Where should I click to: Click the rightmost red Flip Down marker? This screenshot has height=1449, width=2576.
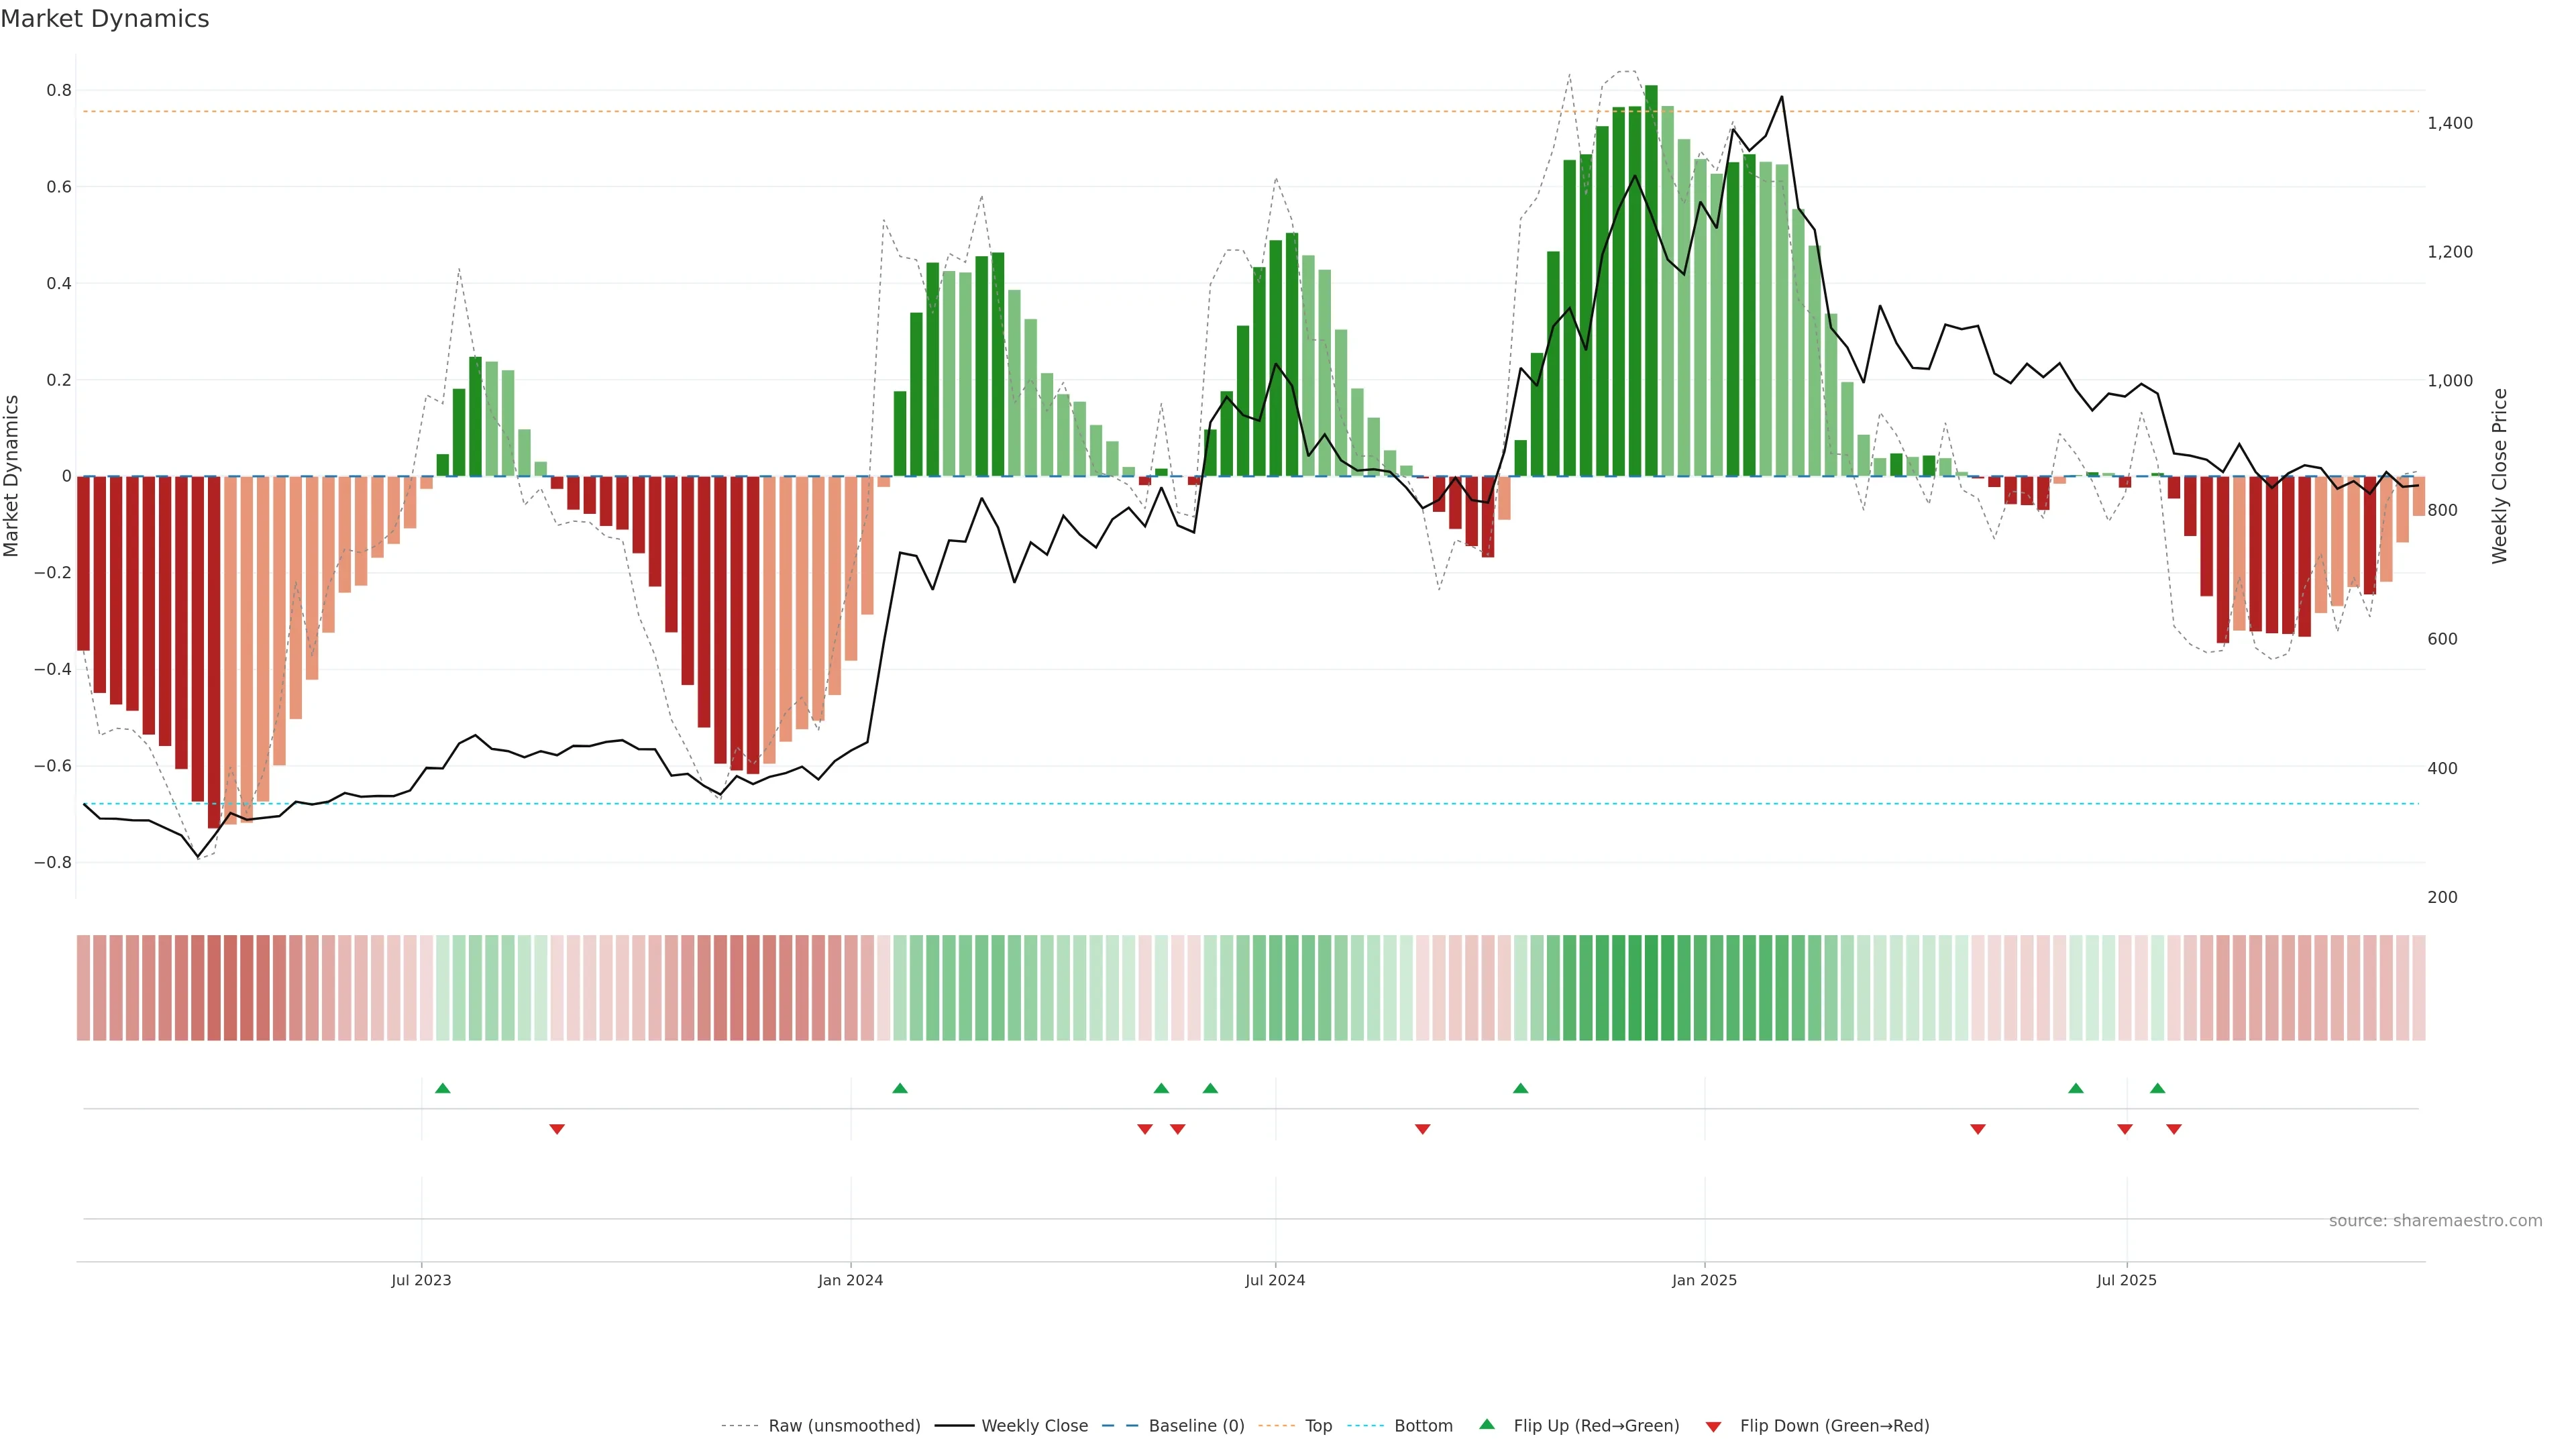(x=2174, y=1129)
